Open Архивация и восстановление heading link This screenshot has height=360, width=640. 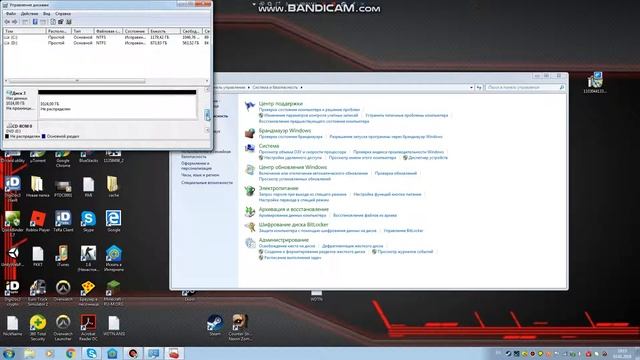point(293,209)
